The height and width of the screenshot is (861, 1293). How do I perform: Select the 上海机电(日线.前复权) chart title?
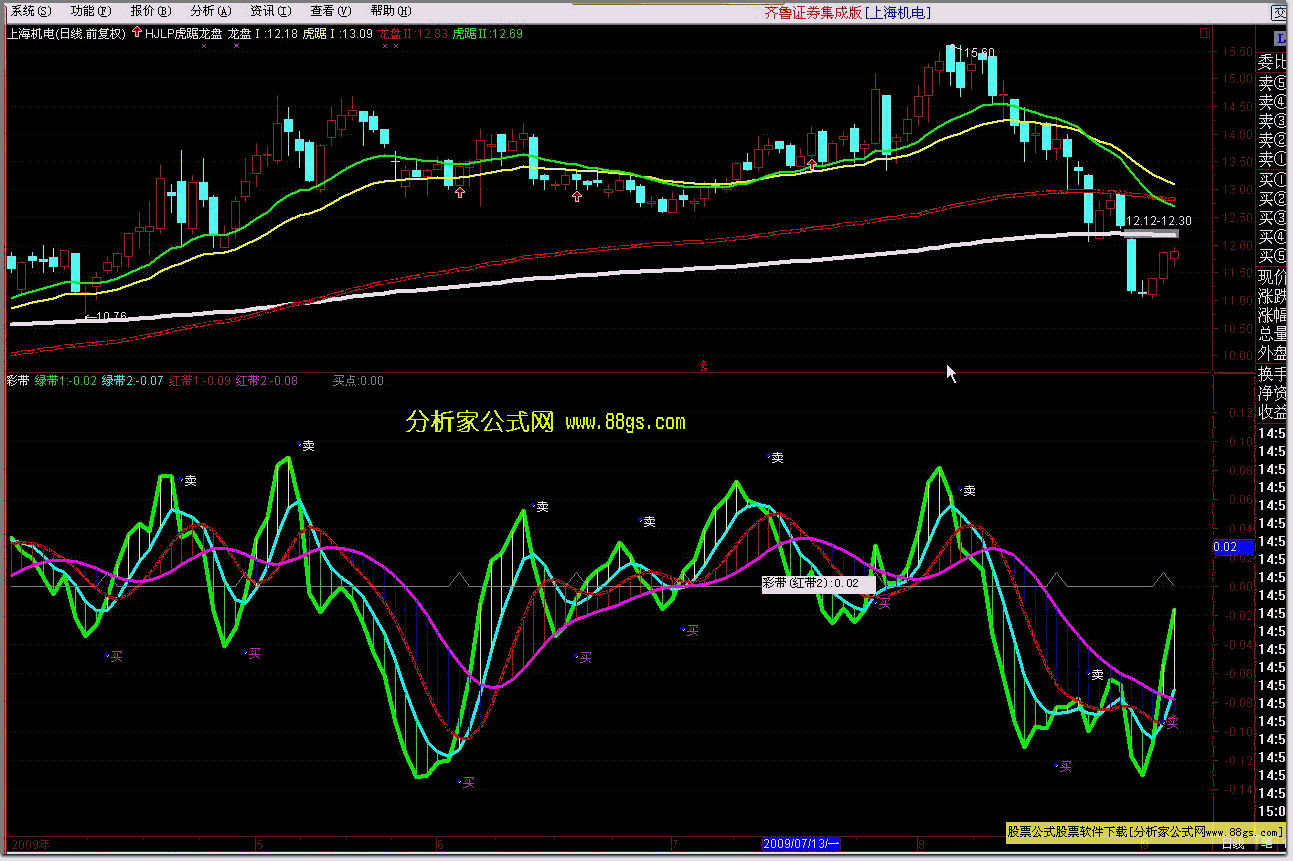(66, 33)
